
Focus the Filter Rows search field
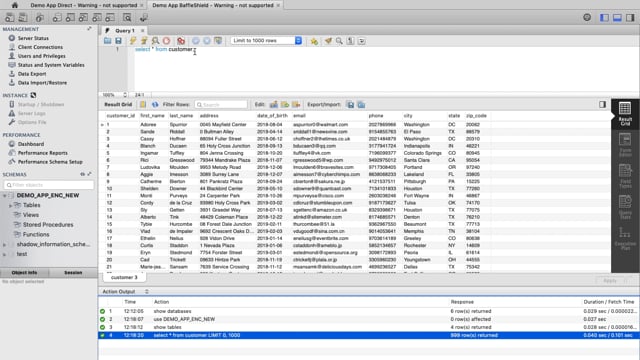(x=221, y=104)
